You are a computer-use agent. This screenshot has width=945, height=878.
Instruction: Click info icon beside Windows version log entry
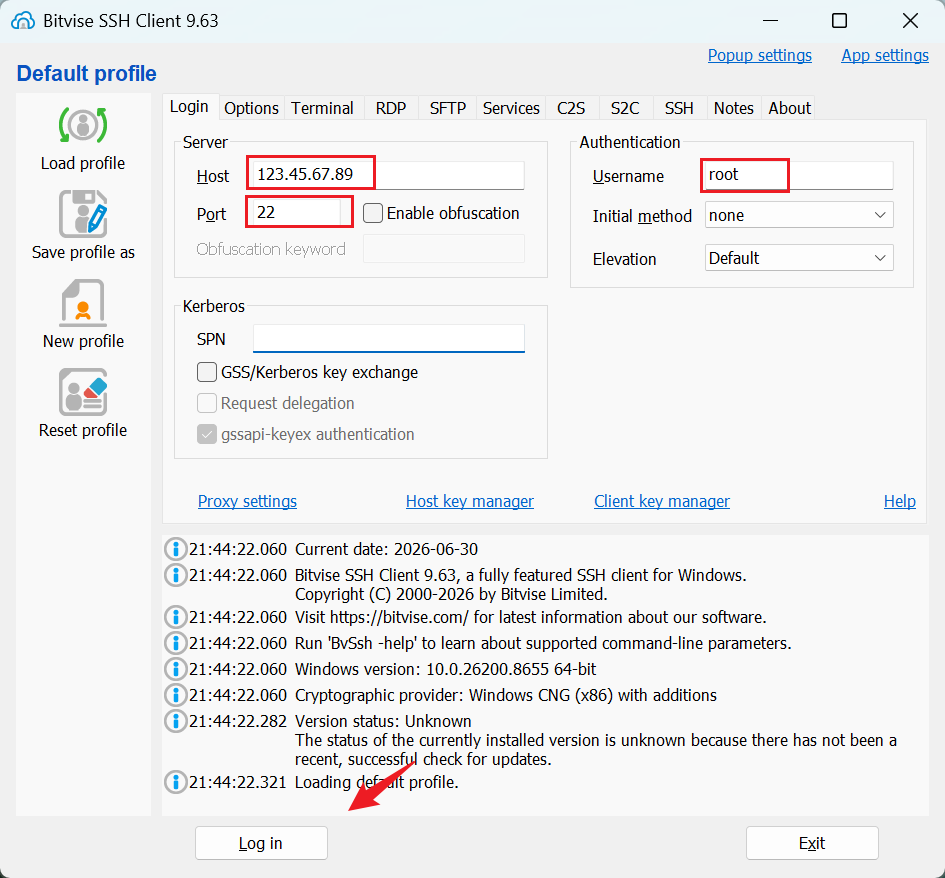click(x=175, y=669)
